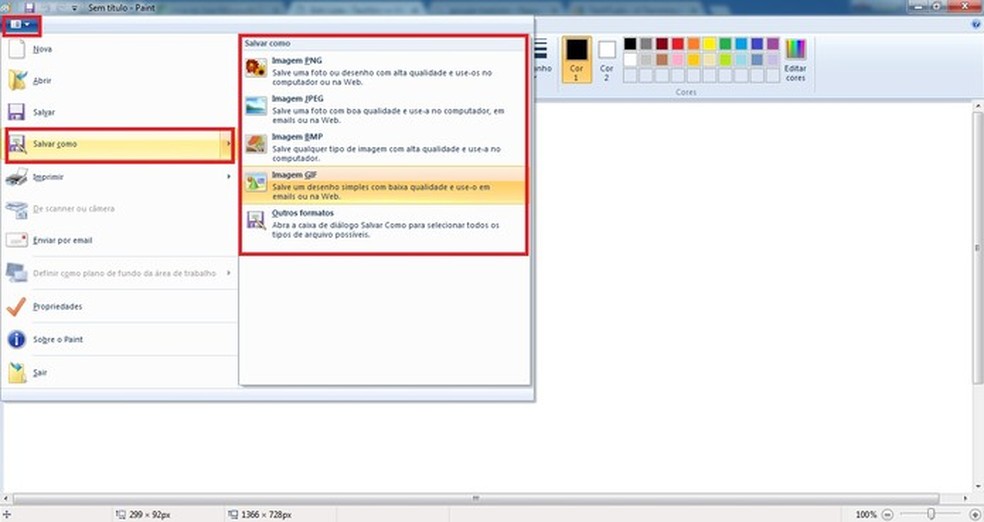Click Sobre o Paint menu entry
The height and width of the screenshot is (522, 984).
[119, 339]
